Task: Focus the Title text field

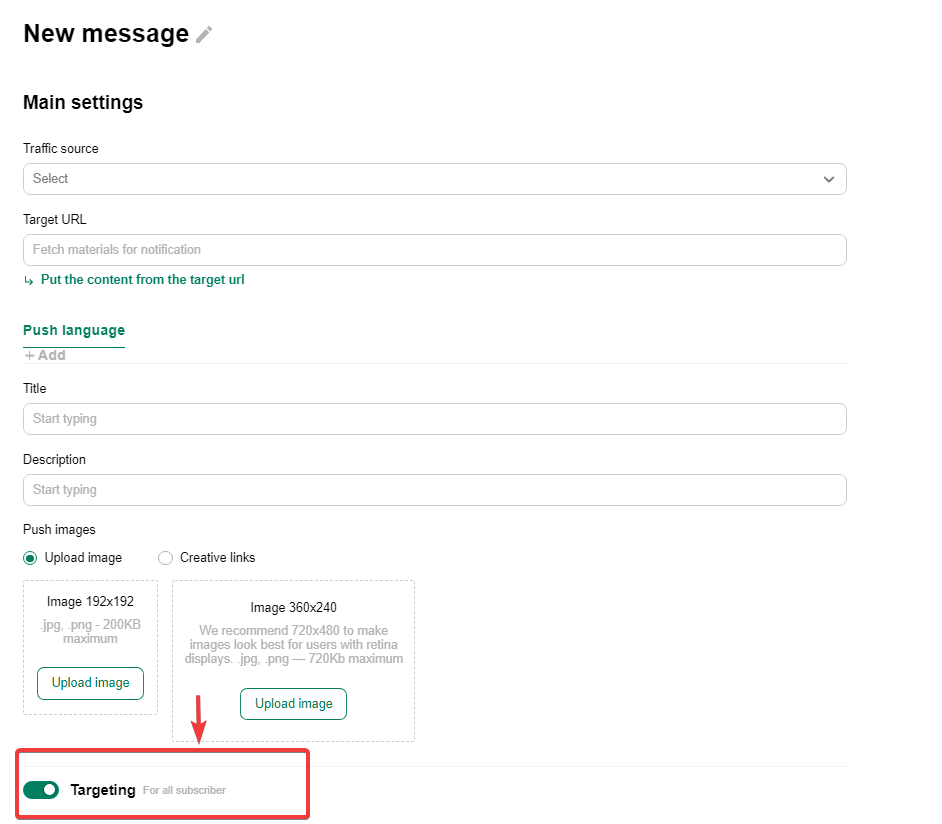Action: [434, 419]
